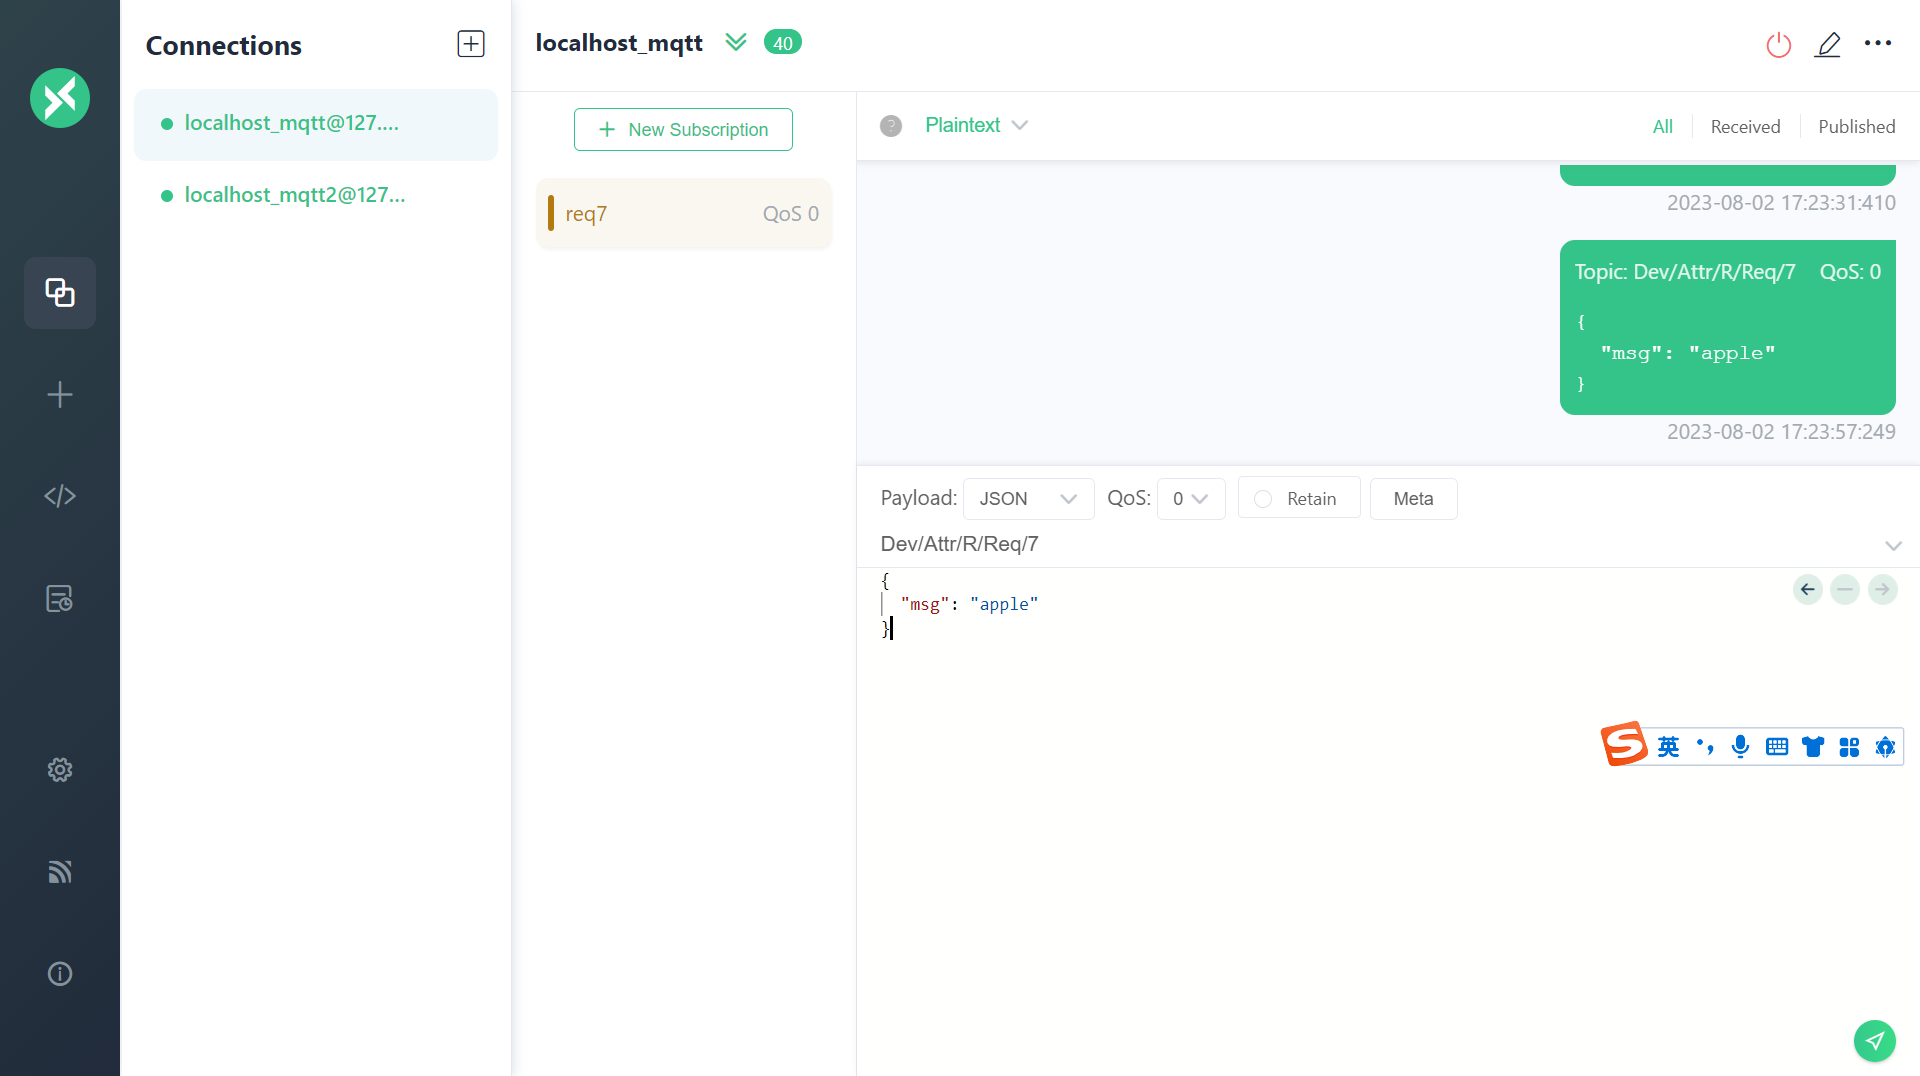This screenshot has width=1920, height=1076.
Task: Open the QoS level dropdown
Action: pos(1190,498)
